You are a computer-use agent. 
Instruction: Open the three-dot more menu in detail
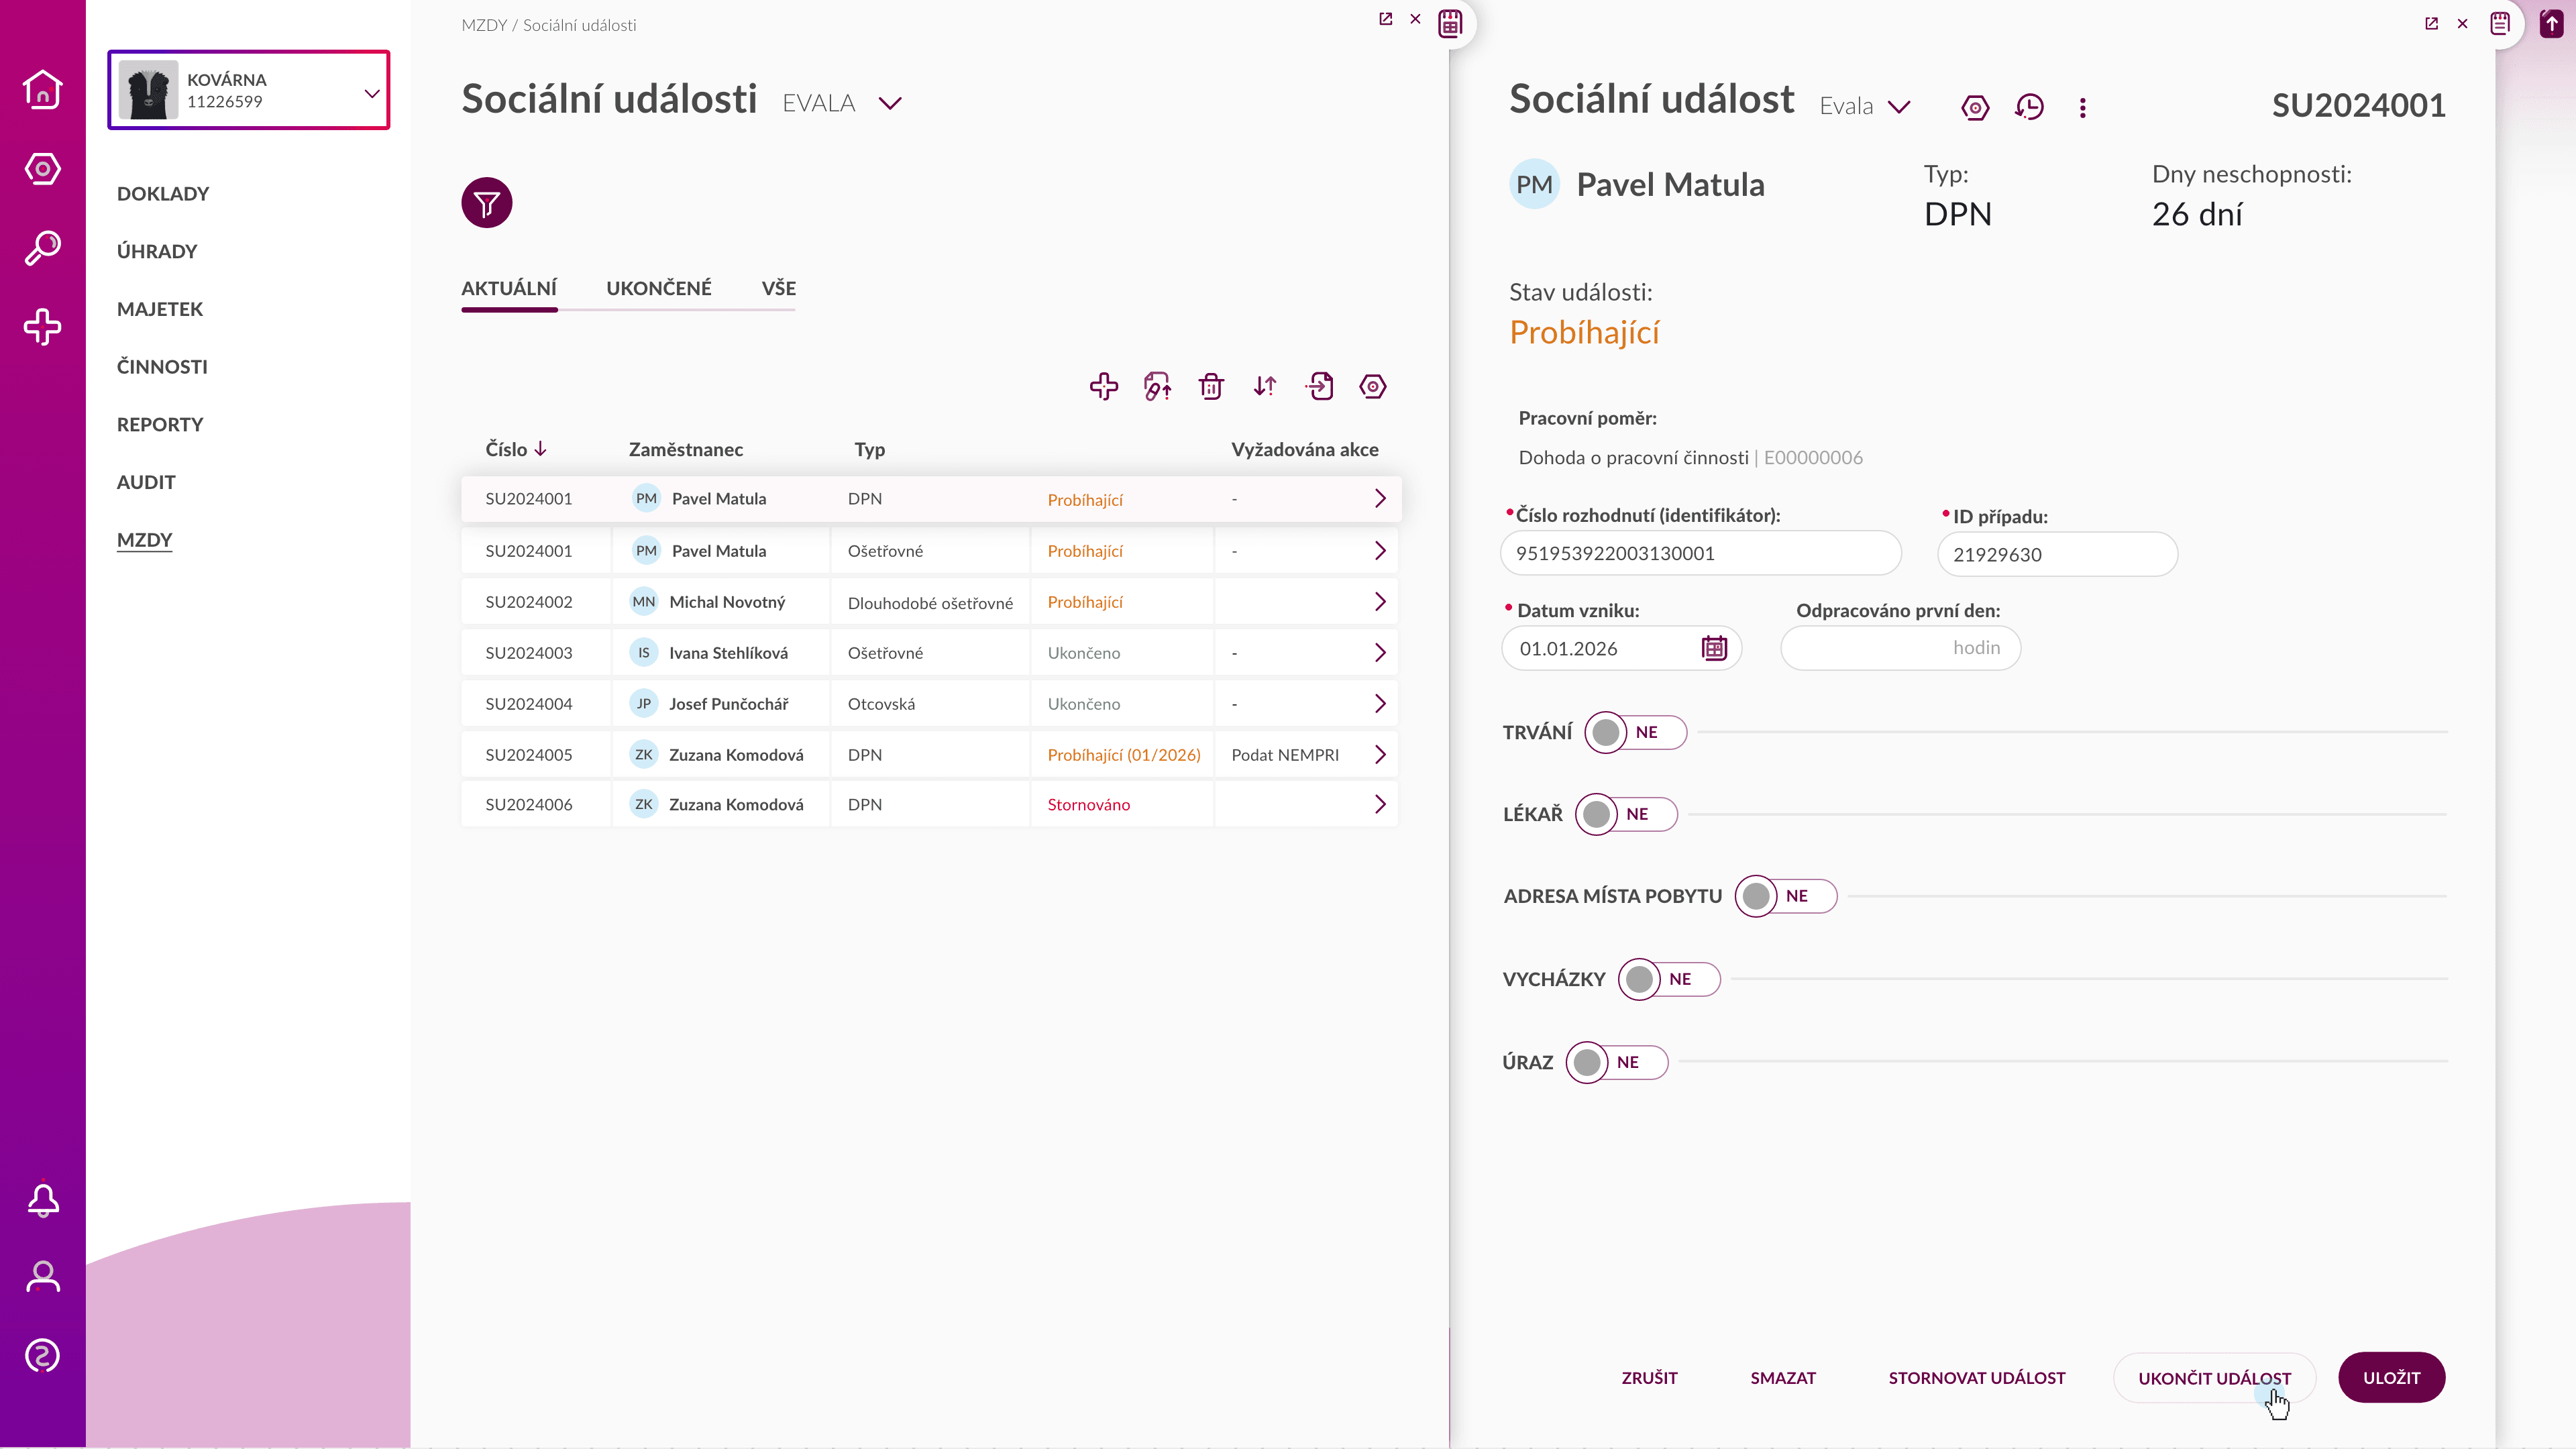tap(2083, 108)
